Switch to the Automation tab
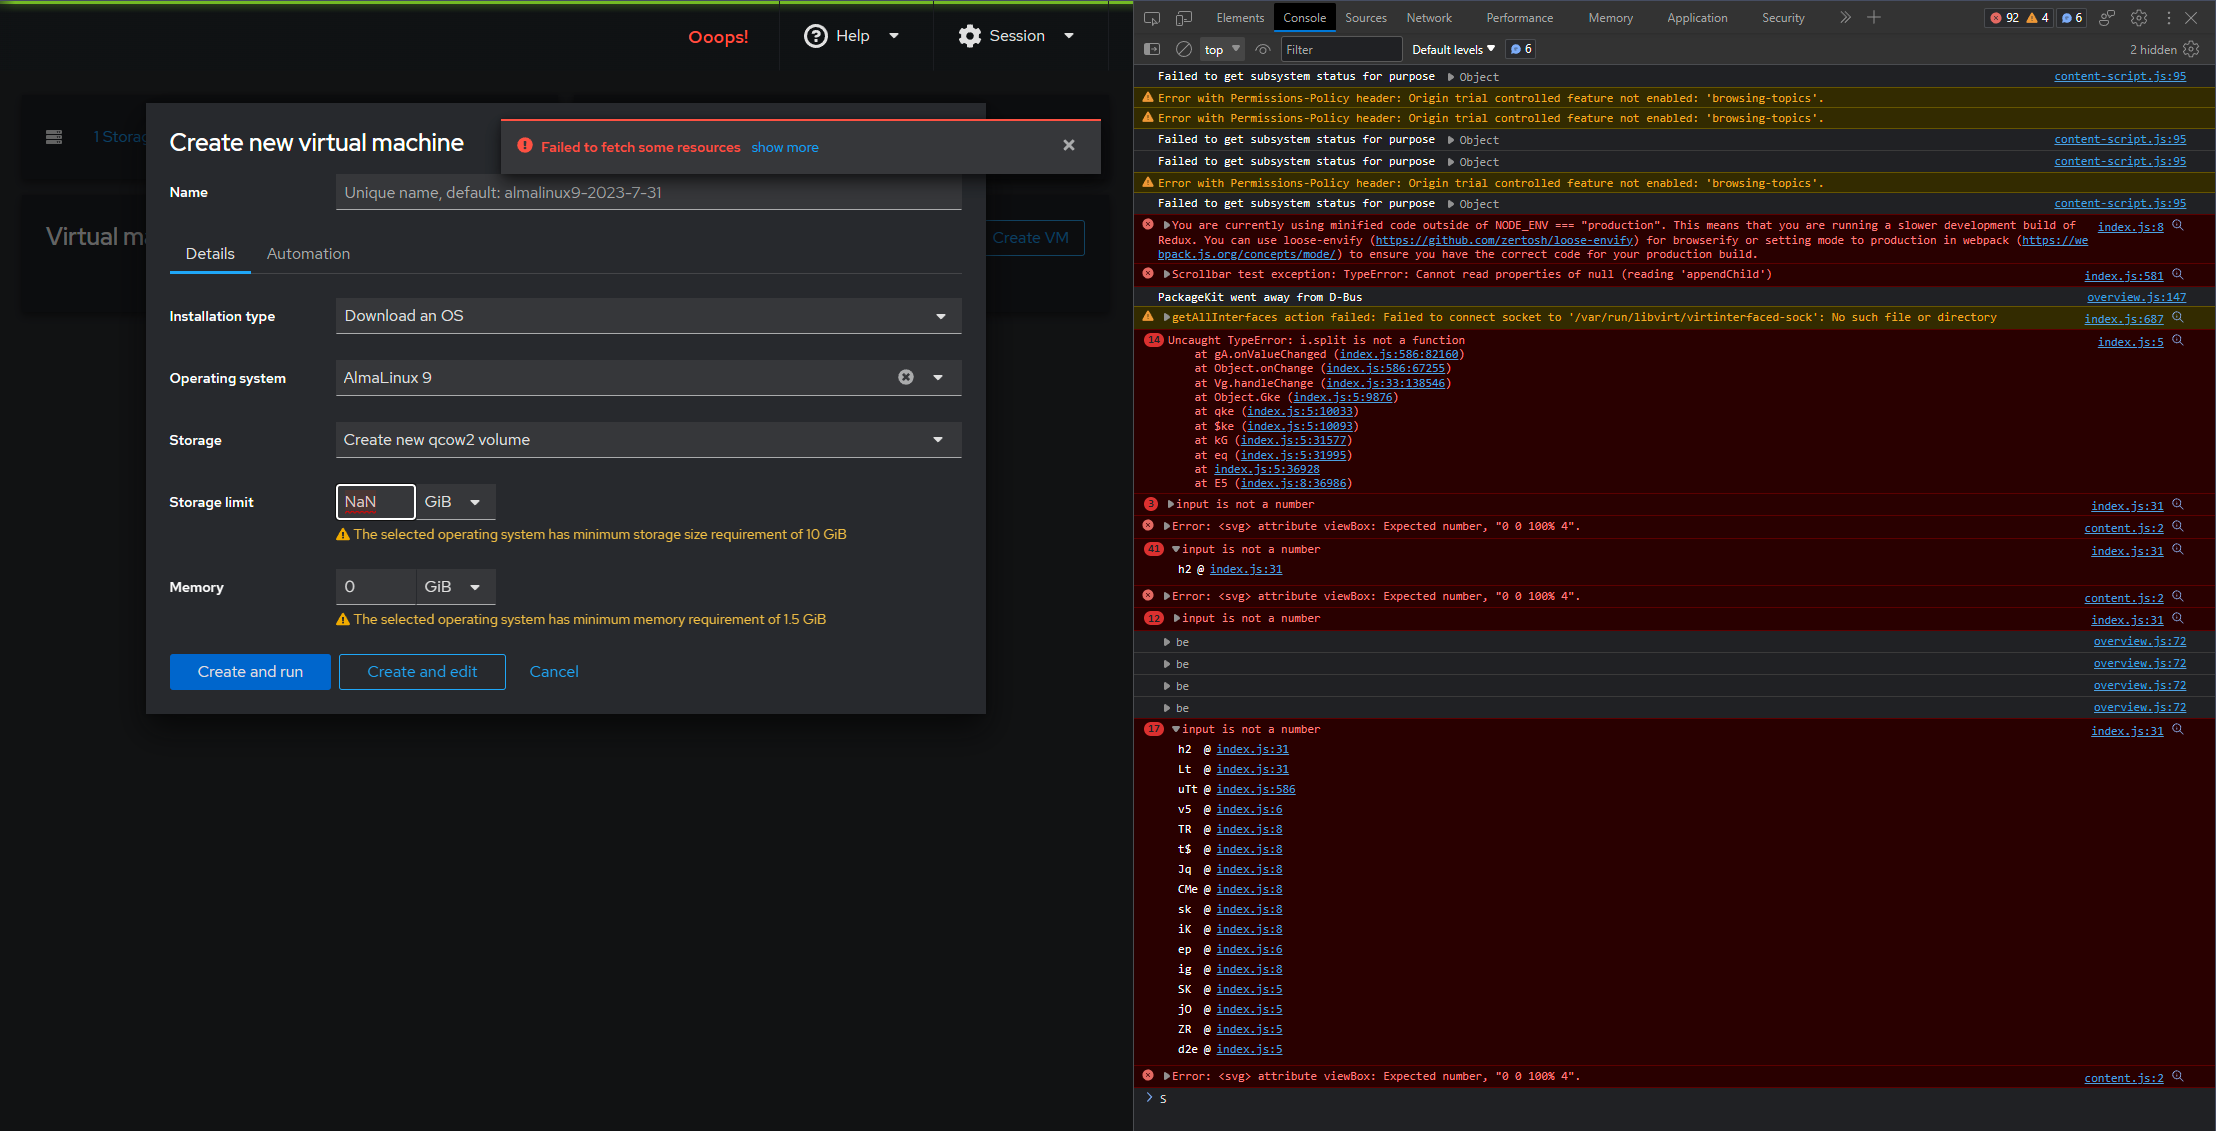The width and height of the screenshot is (2216, 1131). (308, 254)
